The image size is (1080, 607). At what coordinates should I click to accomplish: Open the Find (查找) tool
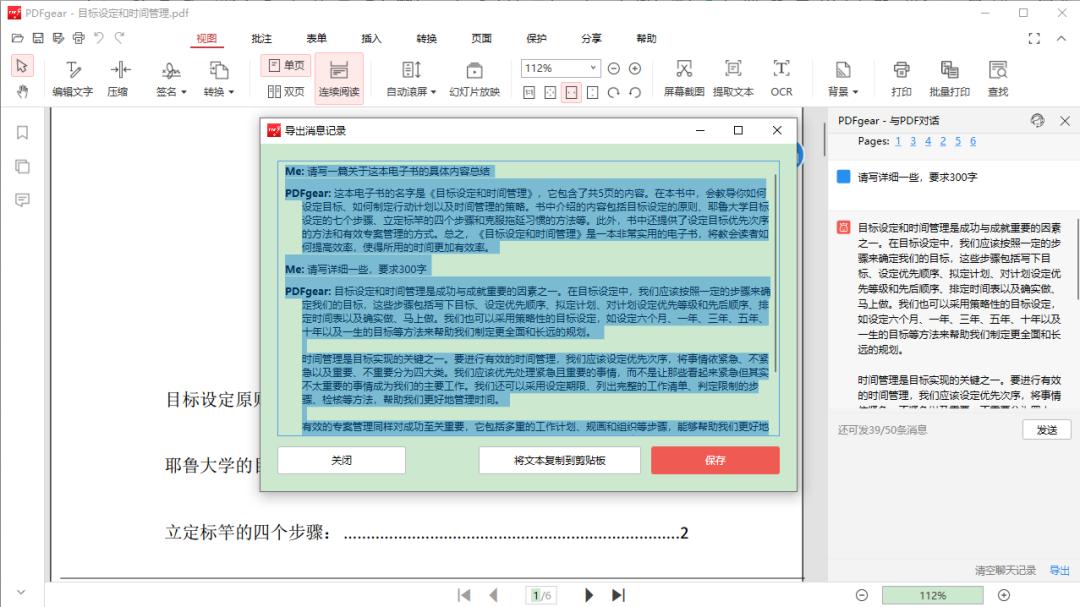pyautogui.click(x=998, y=79)
